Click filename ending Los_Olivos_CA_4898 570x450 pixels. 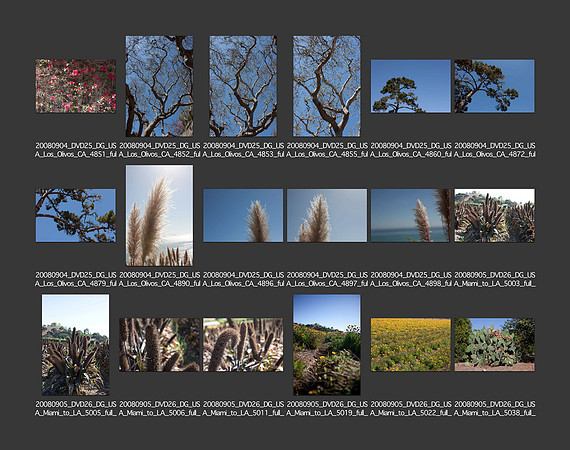411,279
